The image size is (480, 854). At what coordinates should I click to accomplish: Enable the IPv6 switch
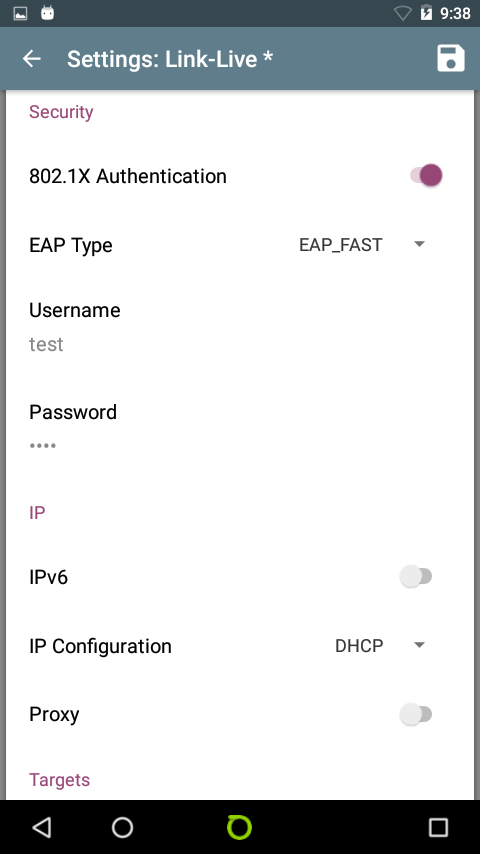[416, 577]
